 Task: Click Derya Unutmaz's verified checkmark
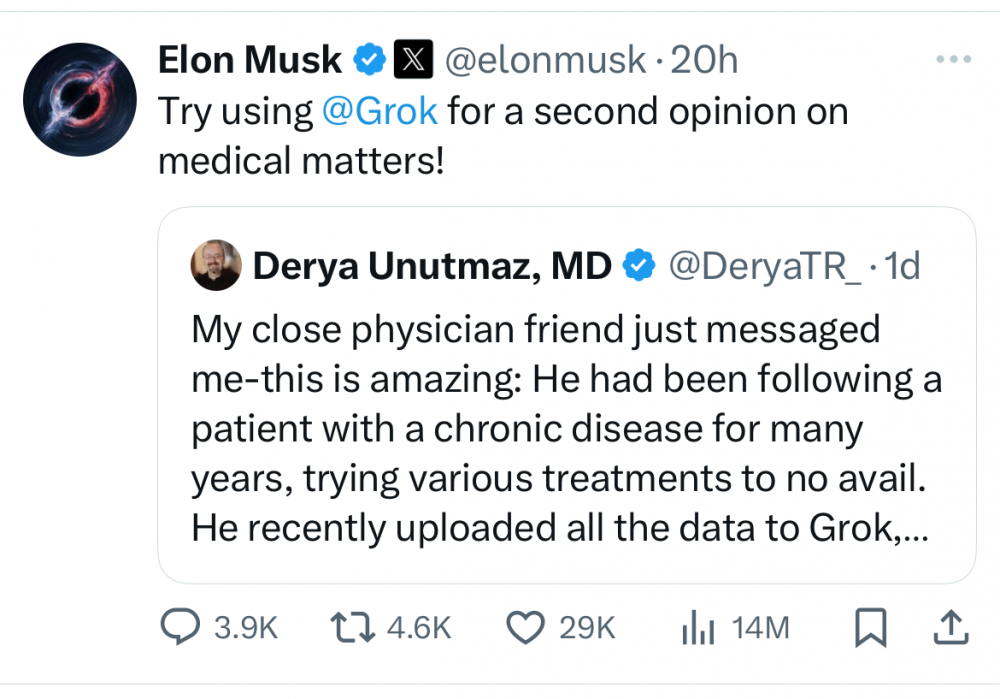(640, 265)
